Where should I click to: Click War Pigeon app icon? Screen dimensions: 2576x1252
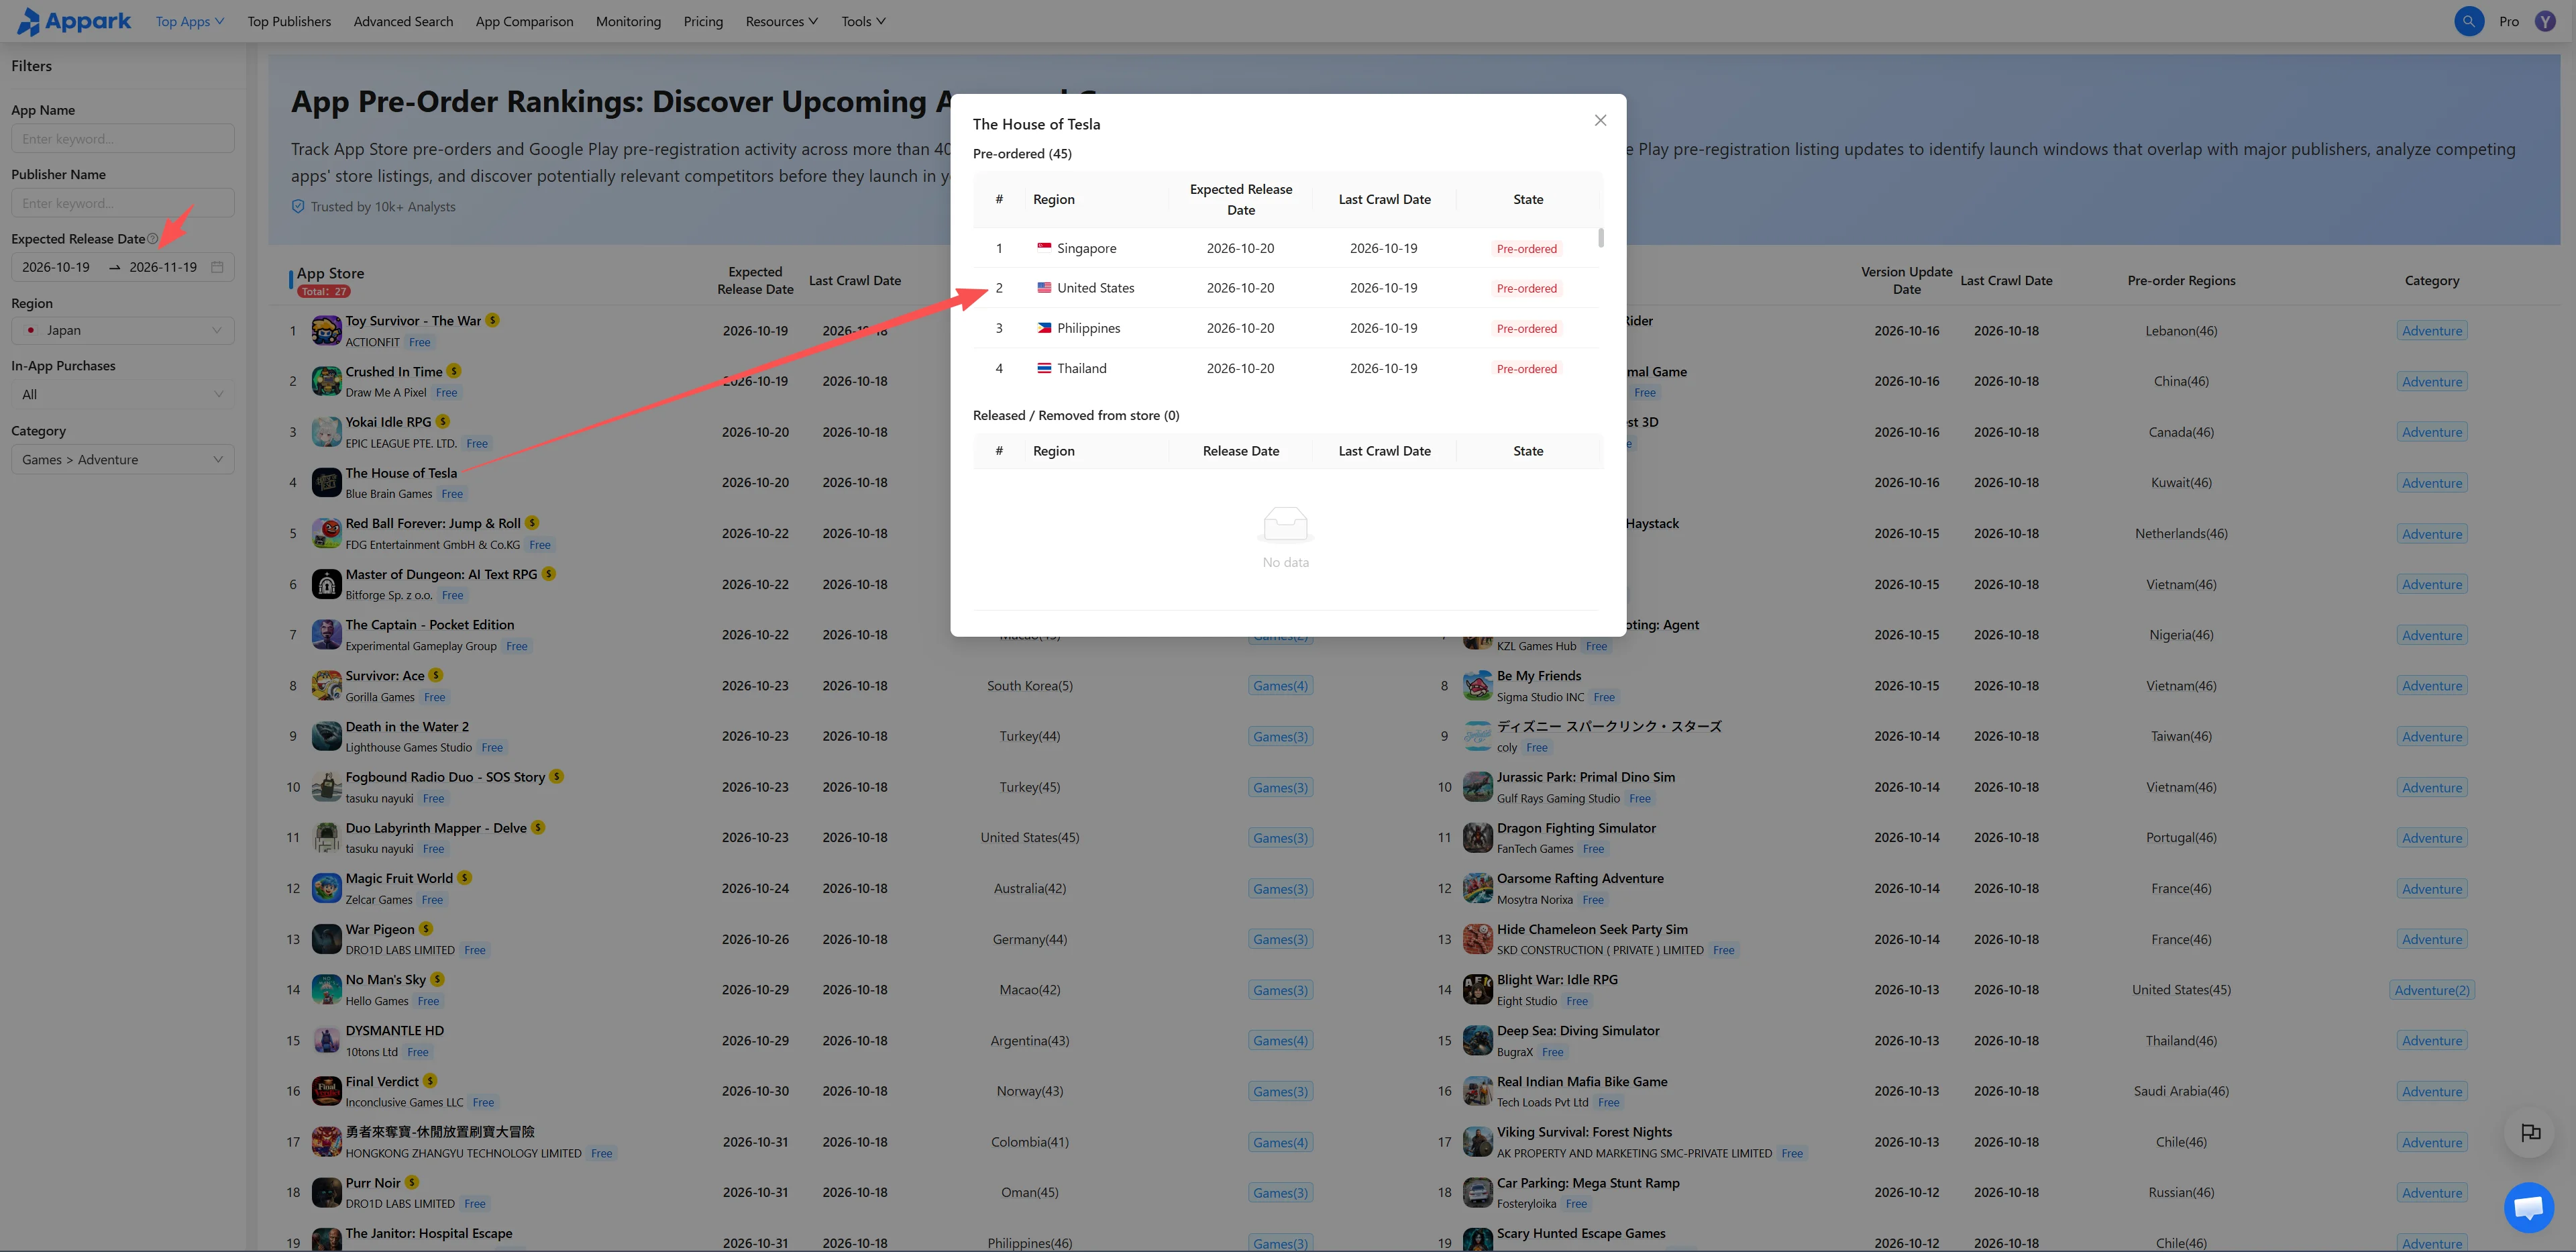click(326, 939)
